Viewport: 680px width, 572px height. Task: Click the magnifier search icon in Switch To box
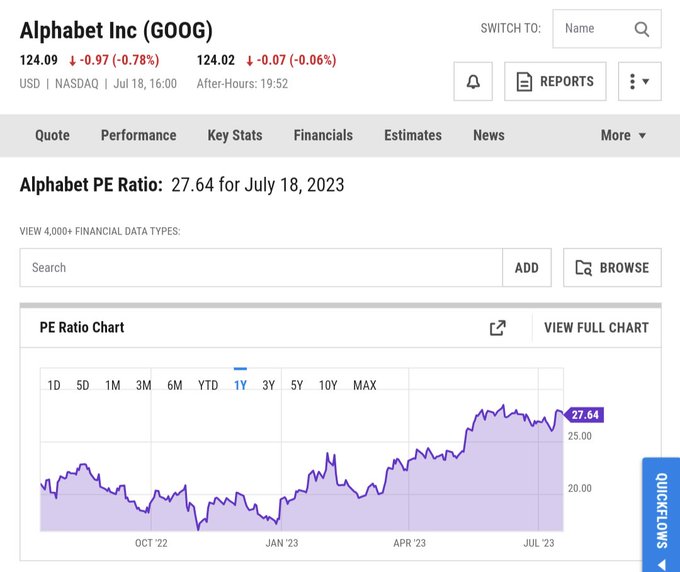point(641,29)
